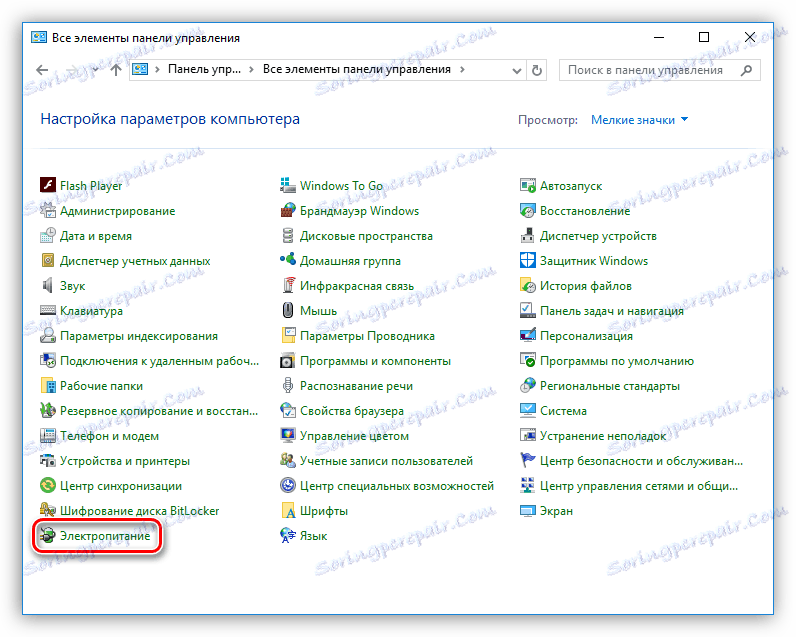Go up one level with Up arrow
Screen dimensions: 796x637
(116, 70)
